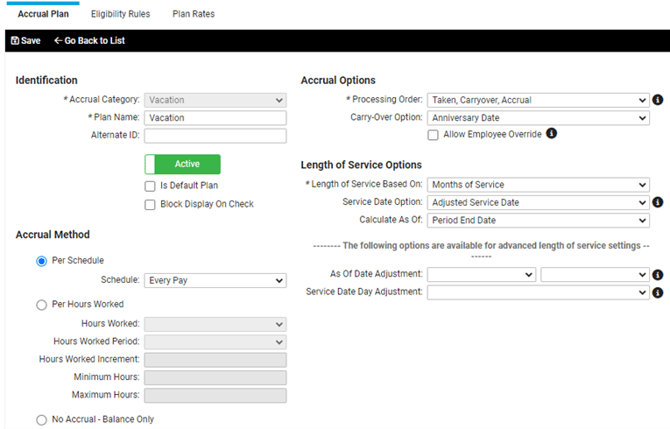Click the Minimum Hours field
This screenshot has width=670, height=429.
215,378
